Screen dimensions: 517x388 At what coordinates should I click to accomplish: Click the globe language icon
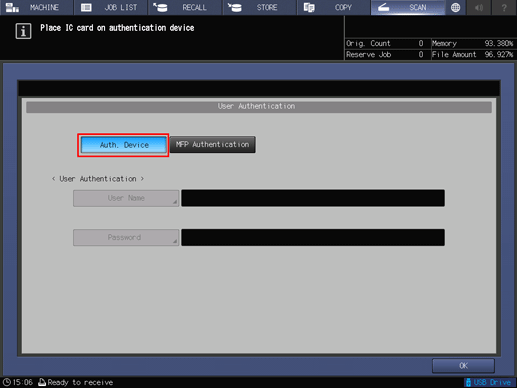click(455, 7)
